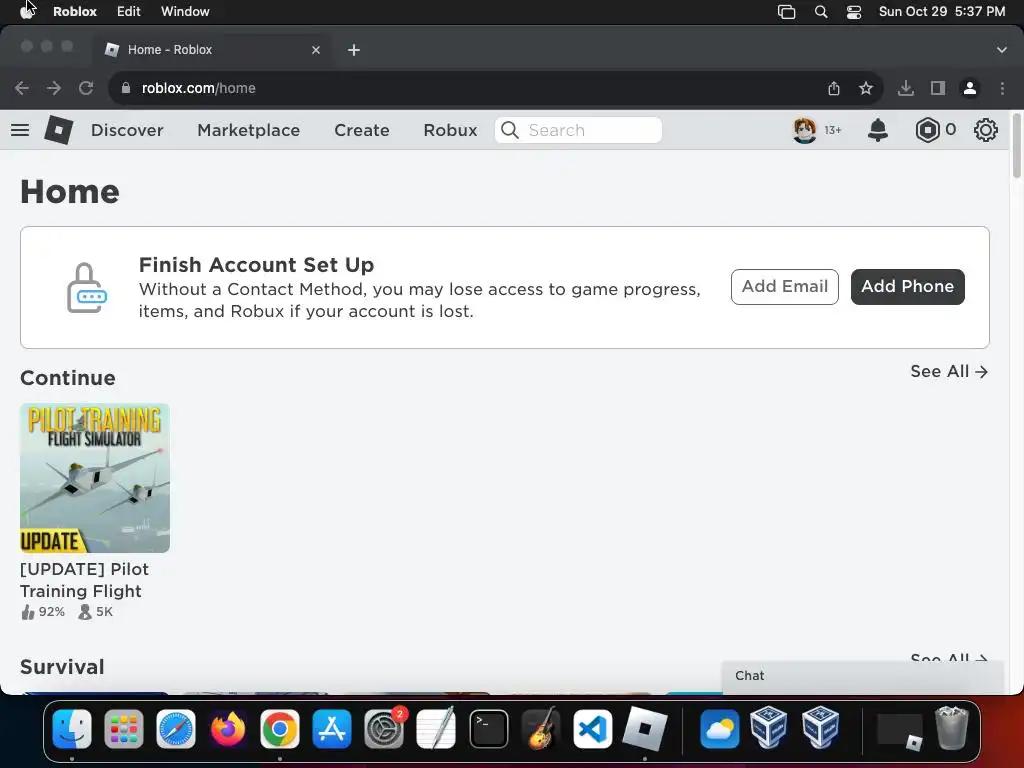Viewport: 1024px width, 768px height.
Task: Open the Robux nav link
Action: pyautogui.click(x=451, y=130)
